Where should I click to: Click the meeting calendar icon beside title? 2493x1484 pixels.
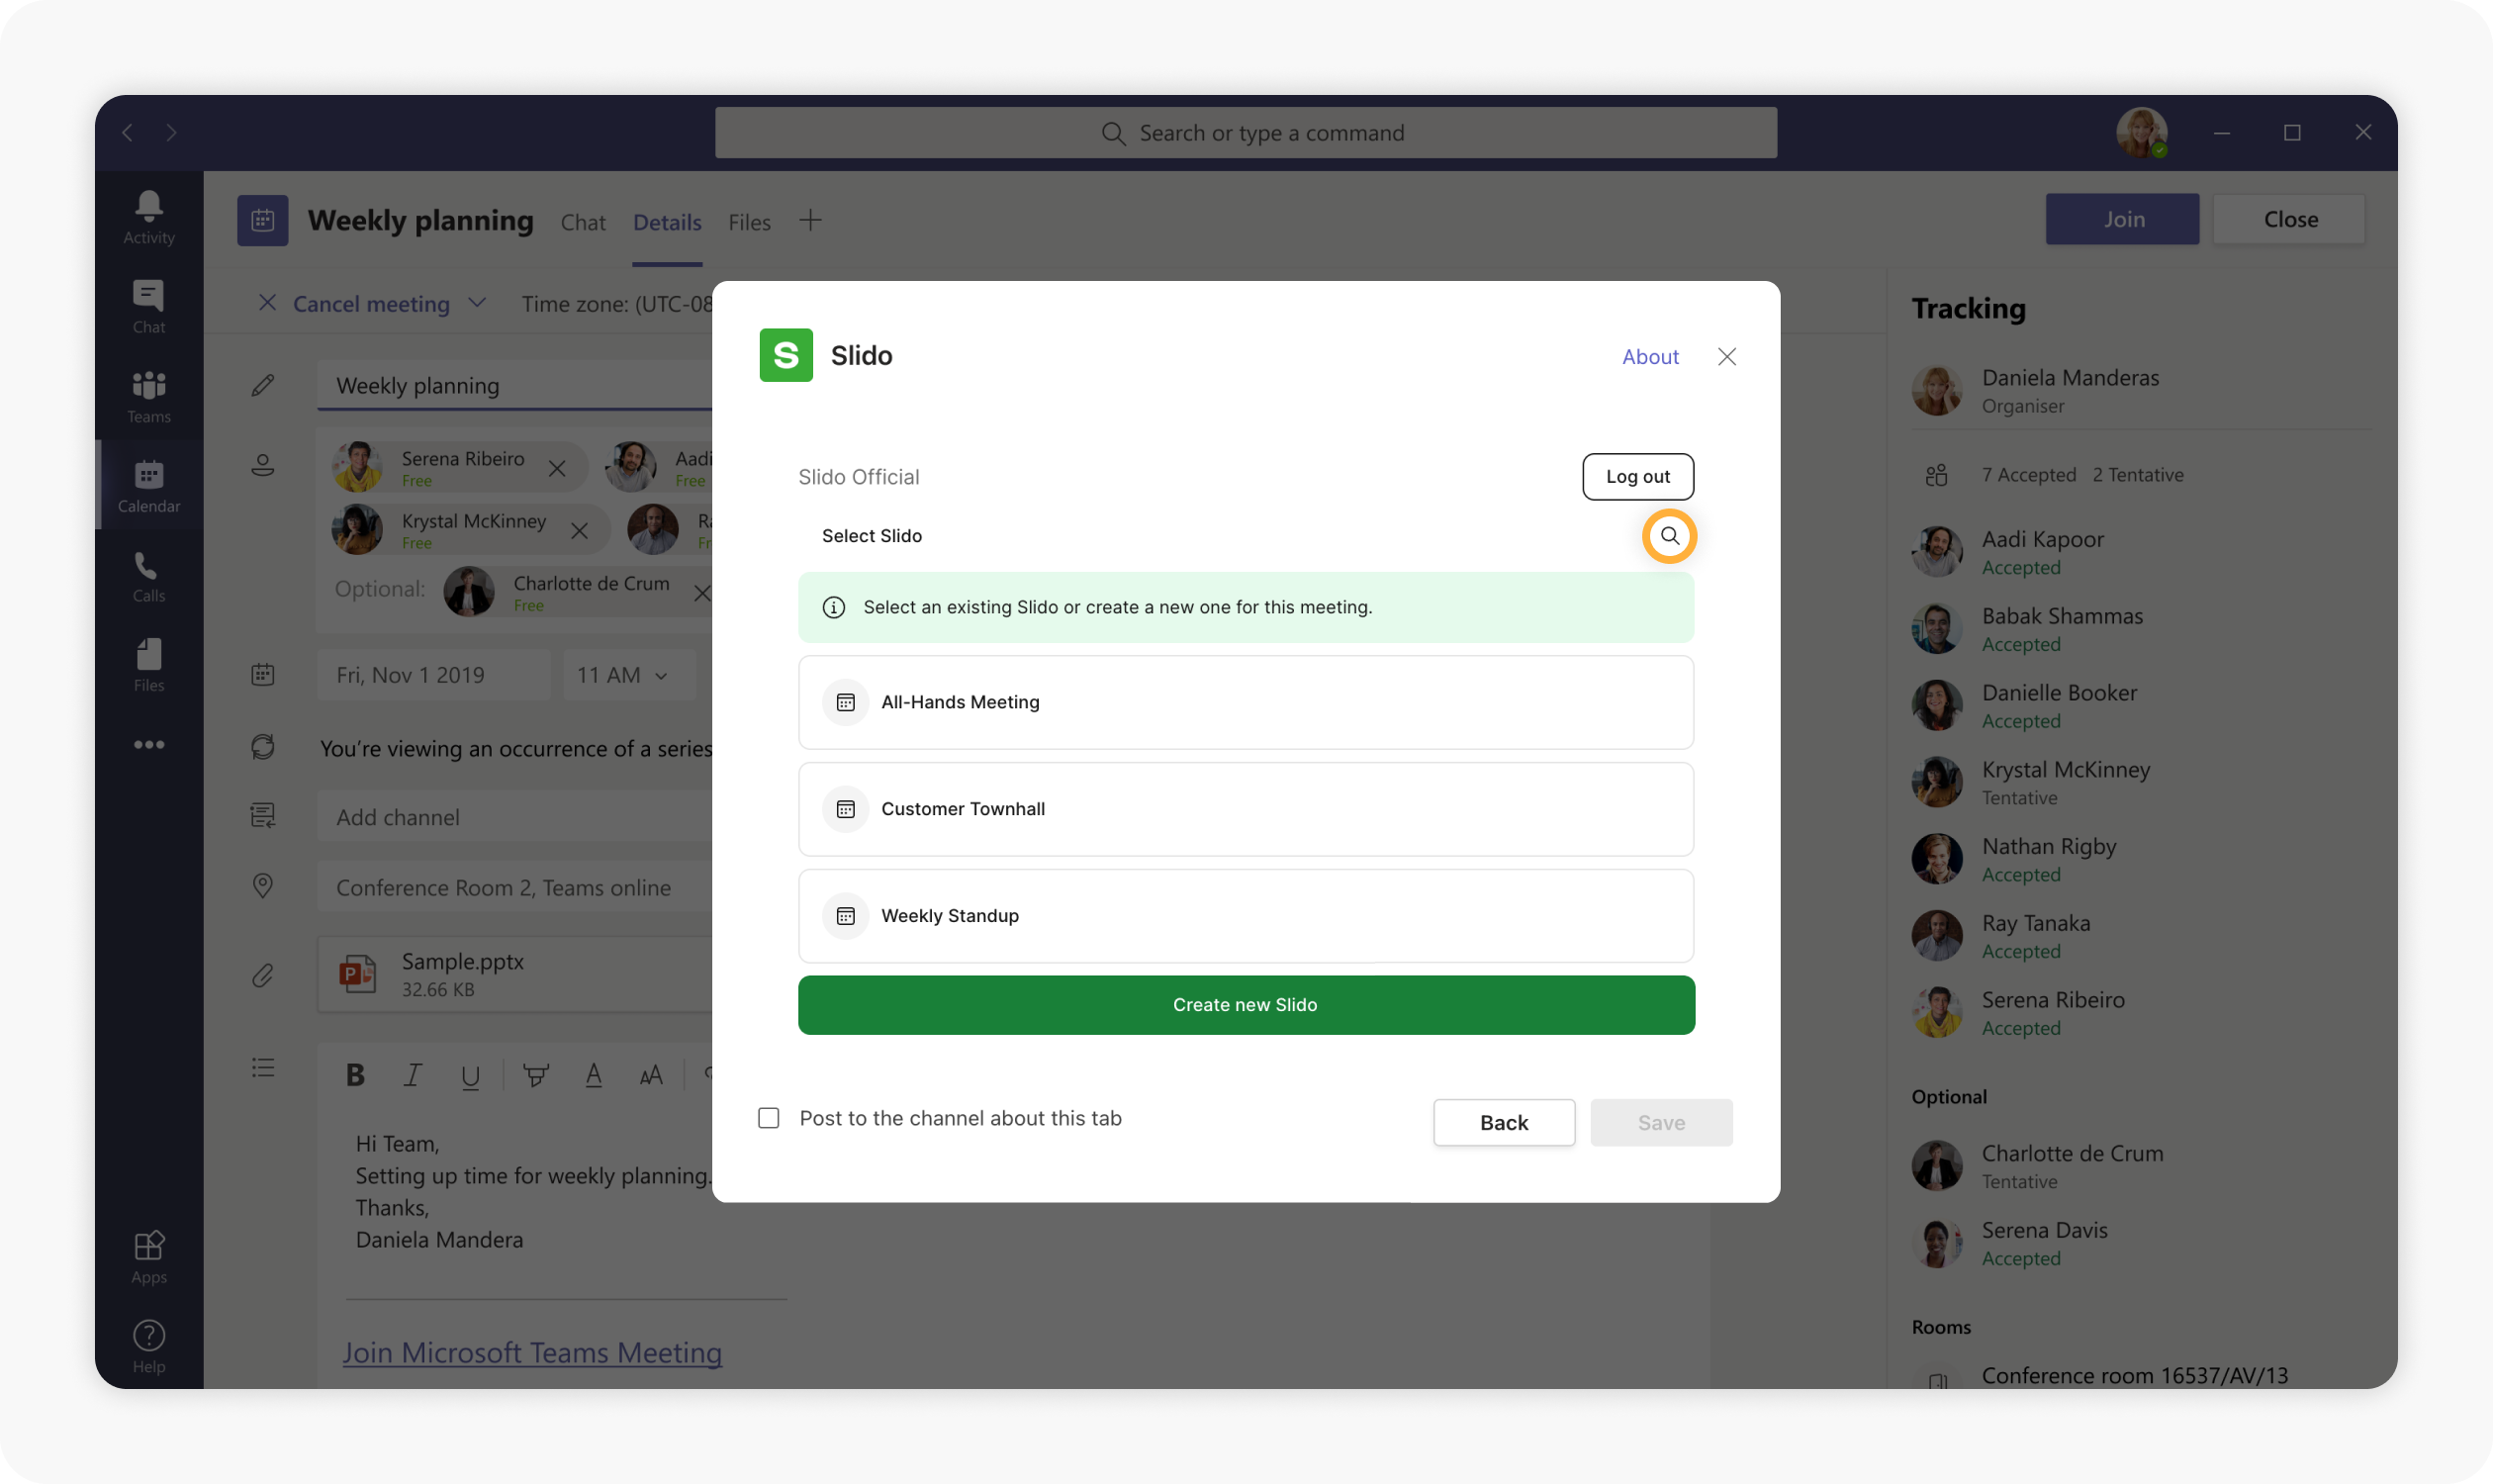coord(263,220)
